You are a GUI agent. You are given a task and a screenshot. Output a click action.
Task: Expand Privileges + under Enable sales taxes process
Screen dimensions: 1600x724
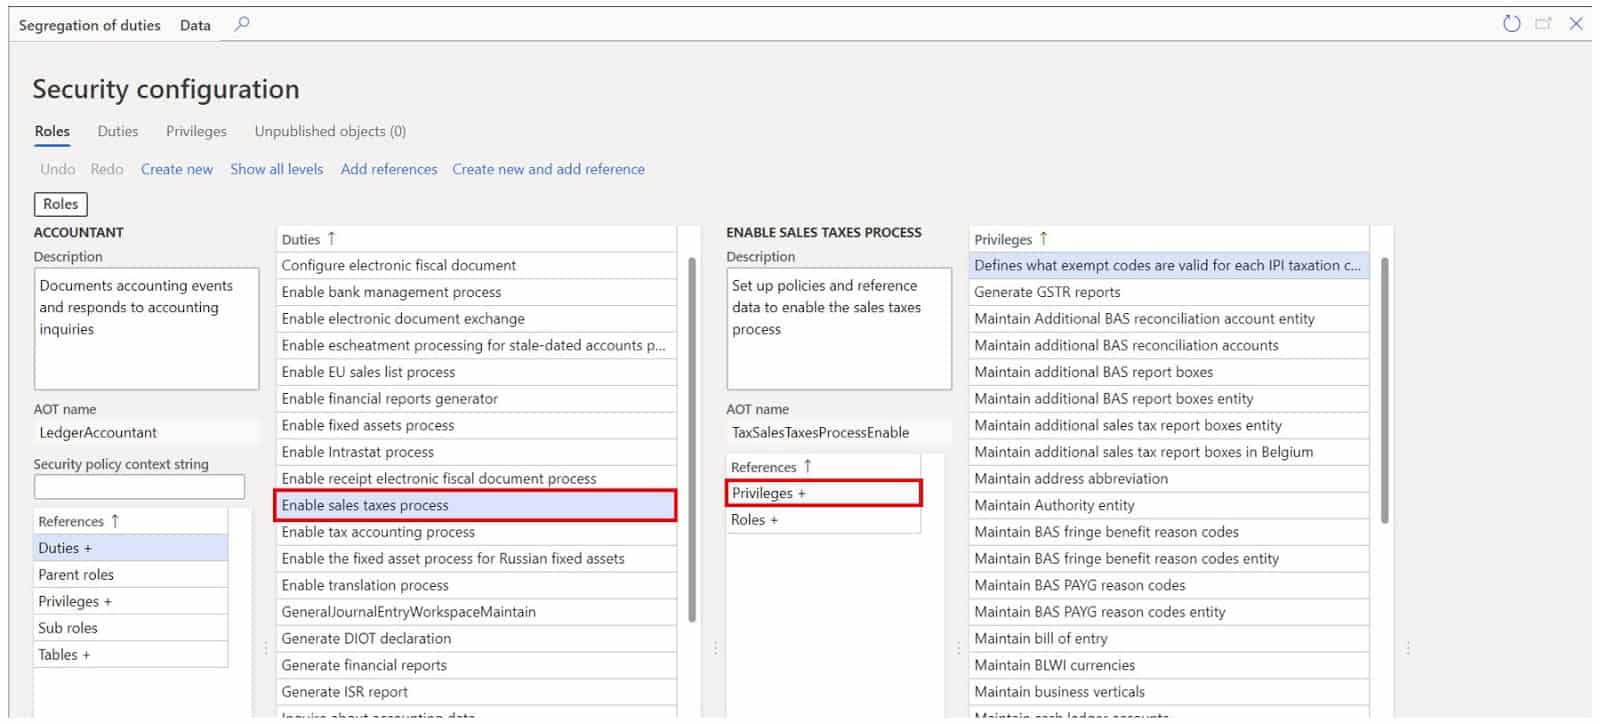pyautogui.click(x=823, y=493)
